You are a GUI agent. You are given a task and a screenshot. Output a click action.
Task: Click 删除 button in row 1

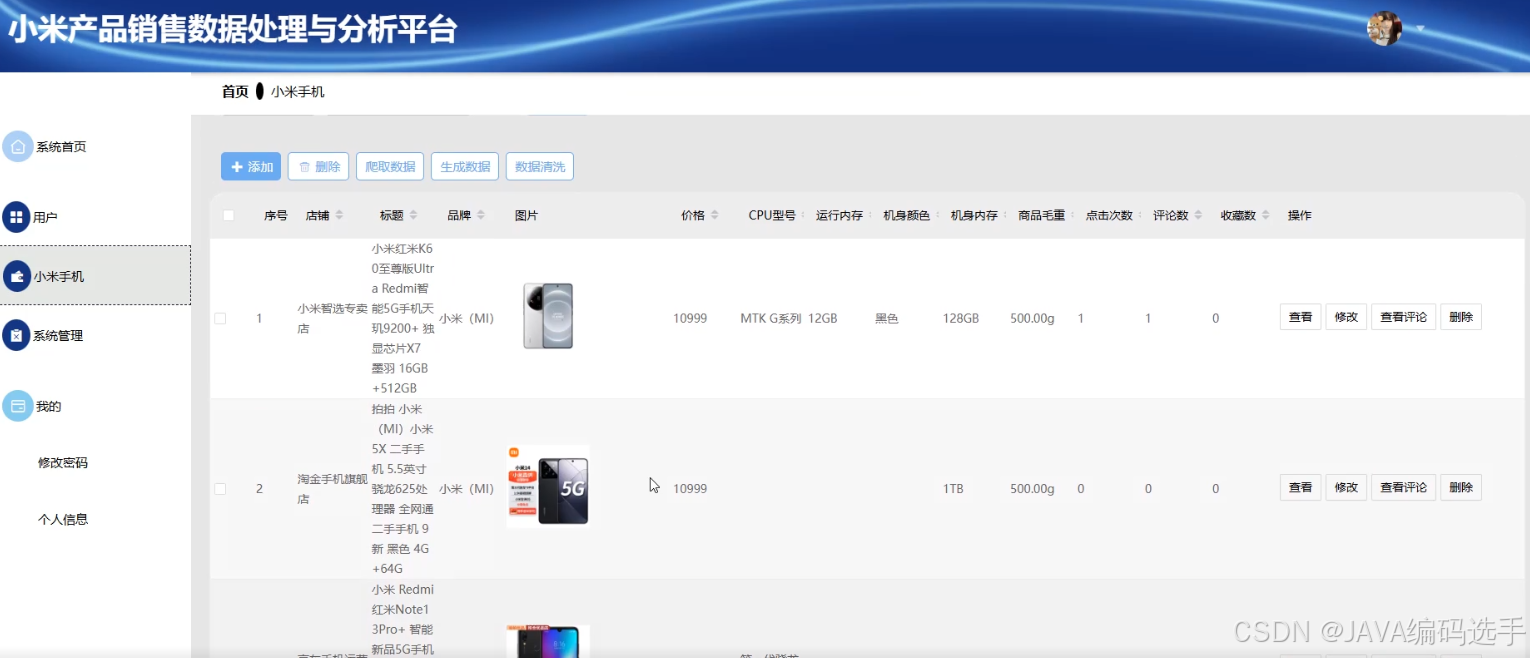click(1461, 317)
